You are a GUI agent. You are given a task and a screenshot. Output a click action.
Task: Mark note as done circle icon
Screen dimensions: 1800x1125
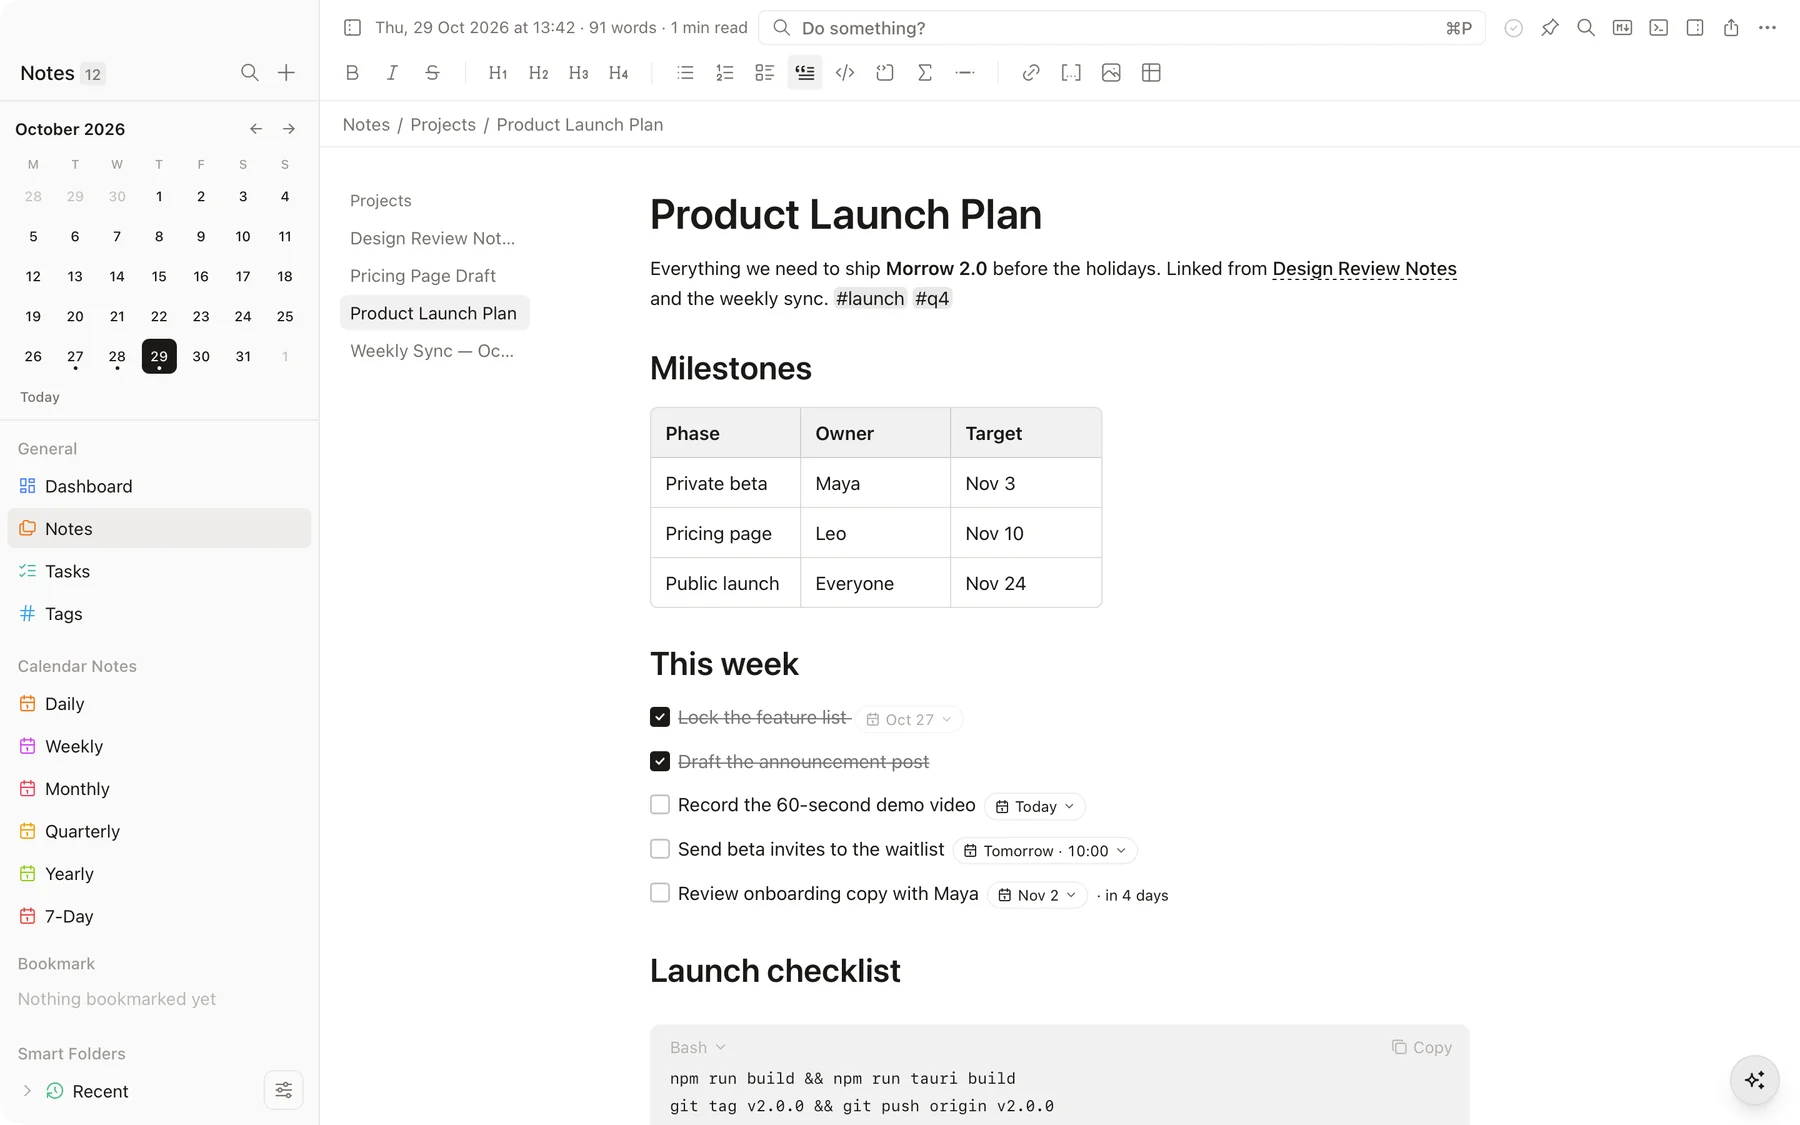tap(1514, 28)
